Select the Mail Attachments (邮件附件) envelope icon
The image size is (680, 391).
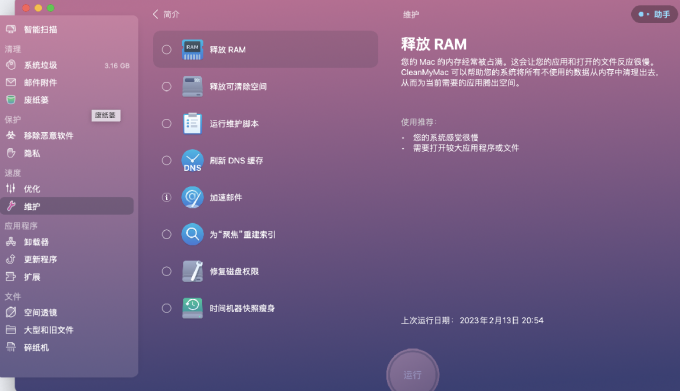11,82
